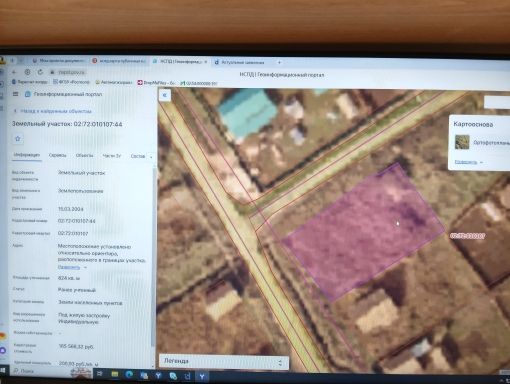The height and width of the screenshot is (384, 510).
Task: Click the heading Земельный участок: 02:72:010107:44
Action: pos(67,124)
